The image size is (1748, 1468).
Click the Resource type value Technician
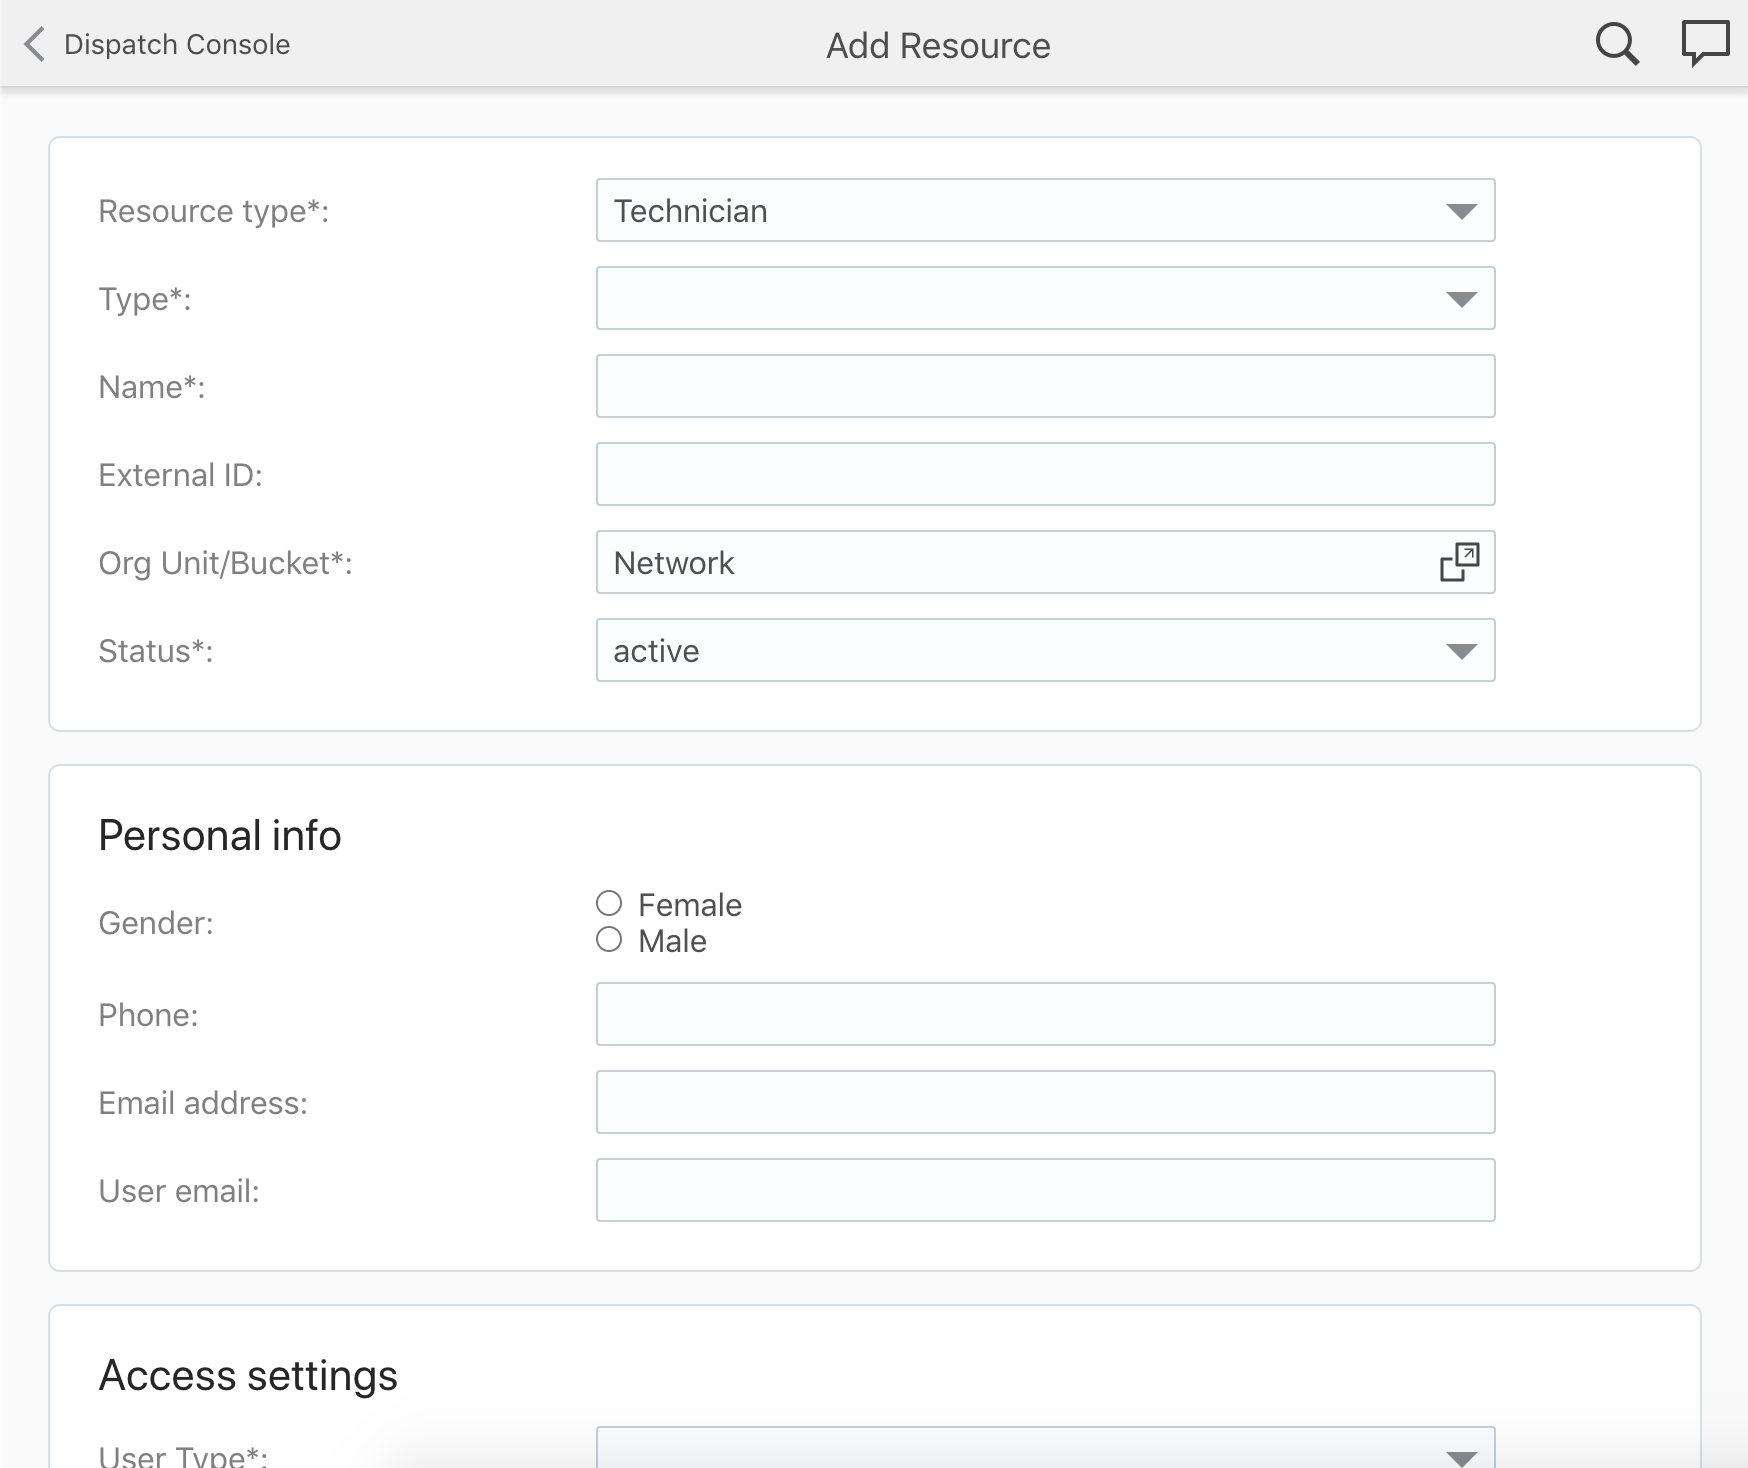tap(690, 210)
